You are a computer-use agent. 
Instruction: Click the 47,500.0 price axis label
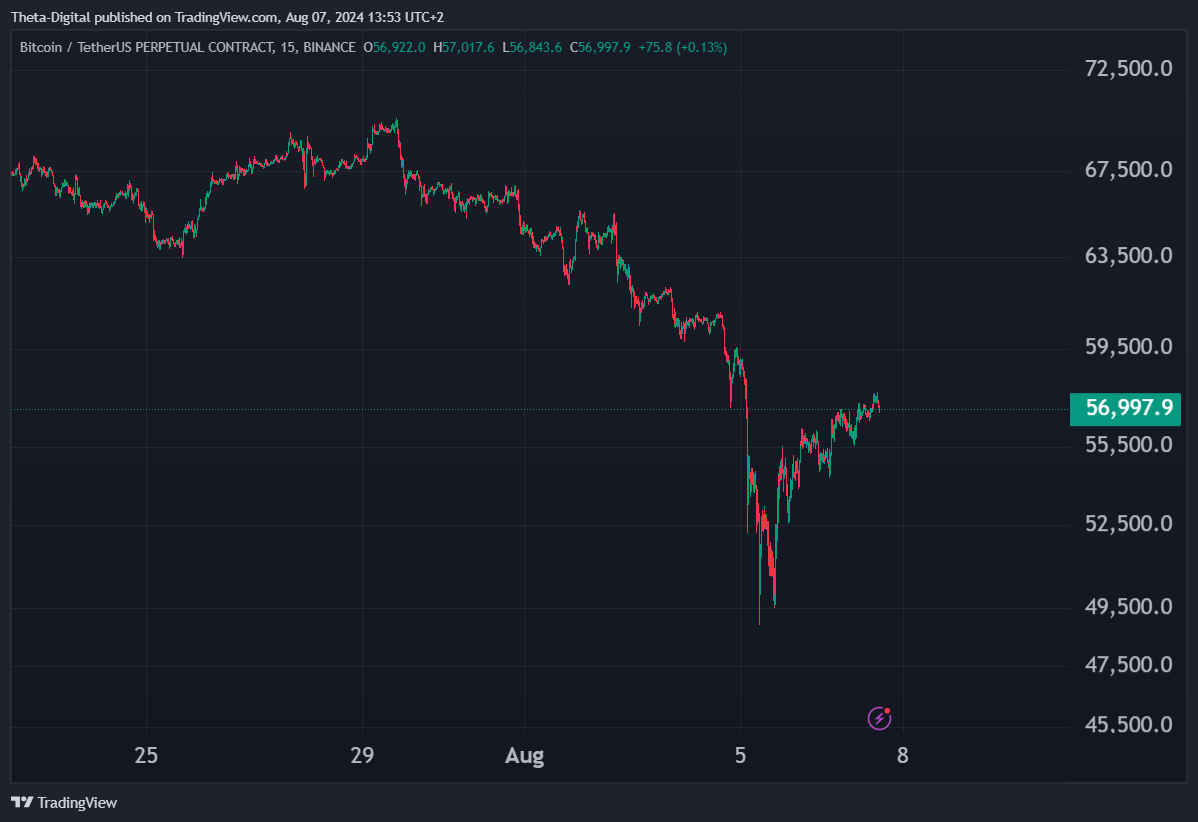pyautogui.click(x=1128, y=665)
